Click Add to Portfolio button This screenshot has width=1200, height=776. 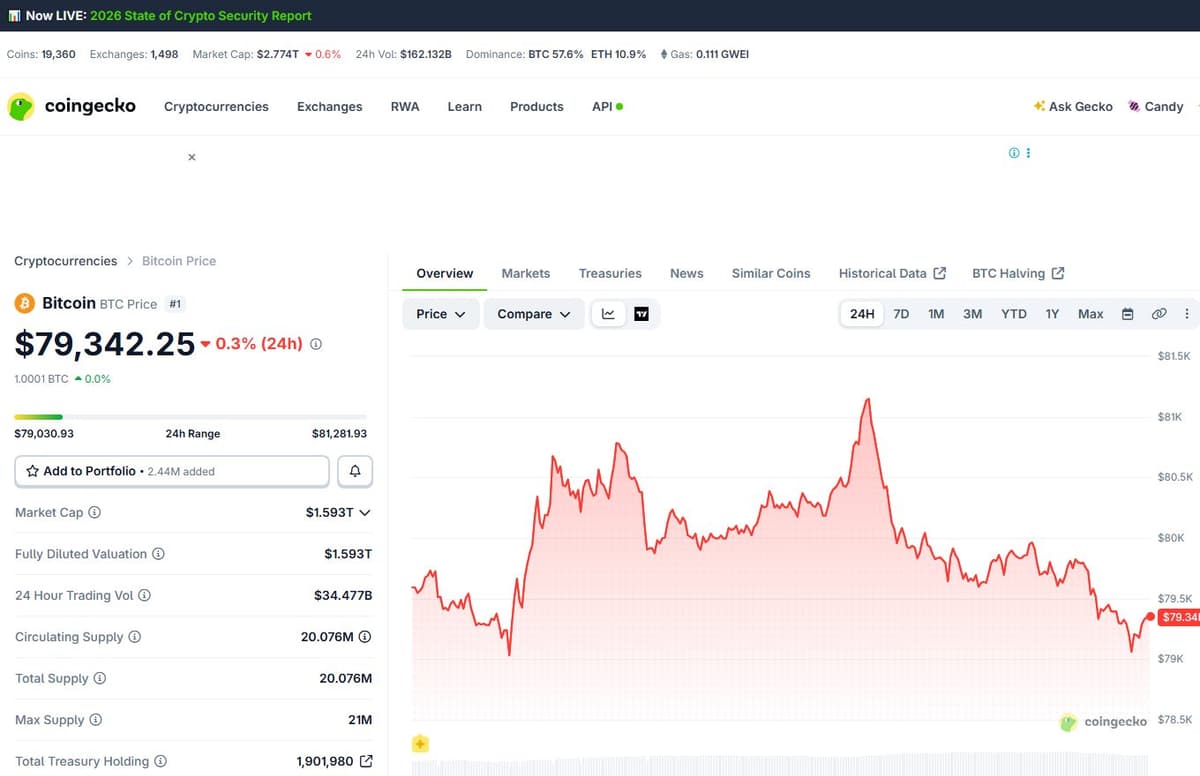tap(172, 471)
